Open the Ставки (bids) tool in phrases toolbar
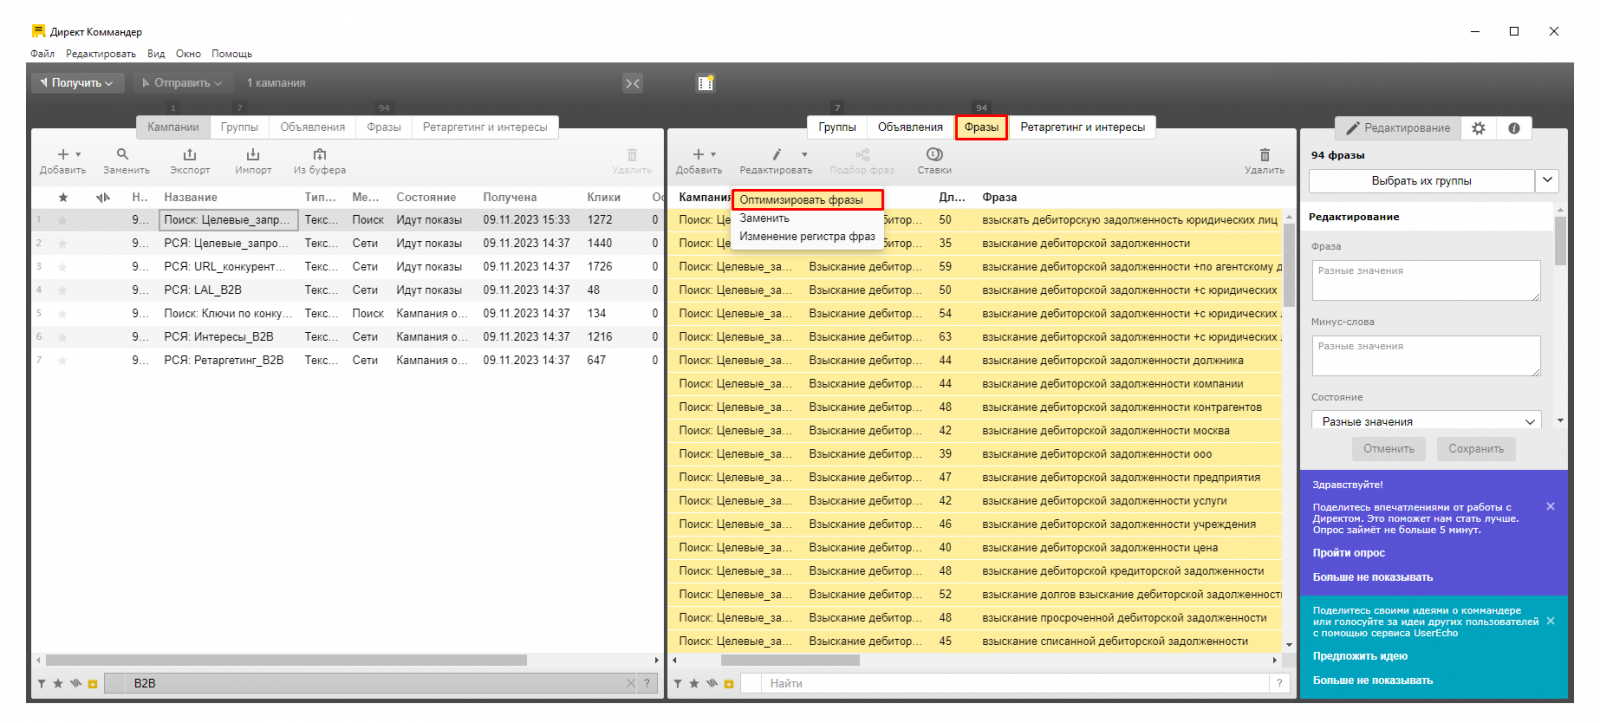This screenshot has width=1600, height=723. tap(934, 155)
